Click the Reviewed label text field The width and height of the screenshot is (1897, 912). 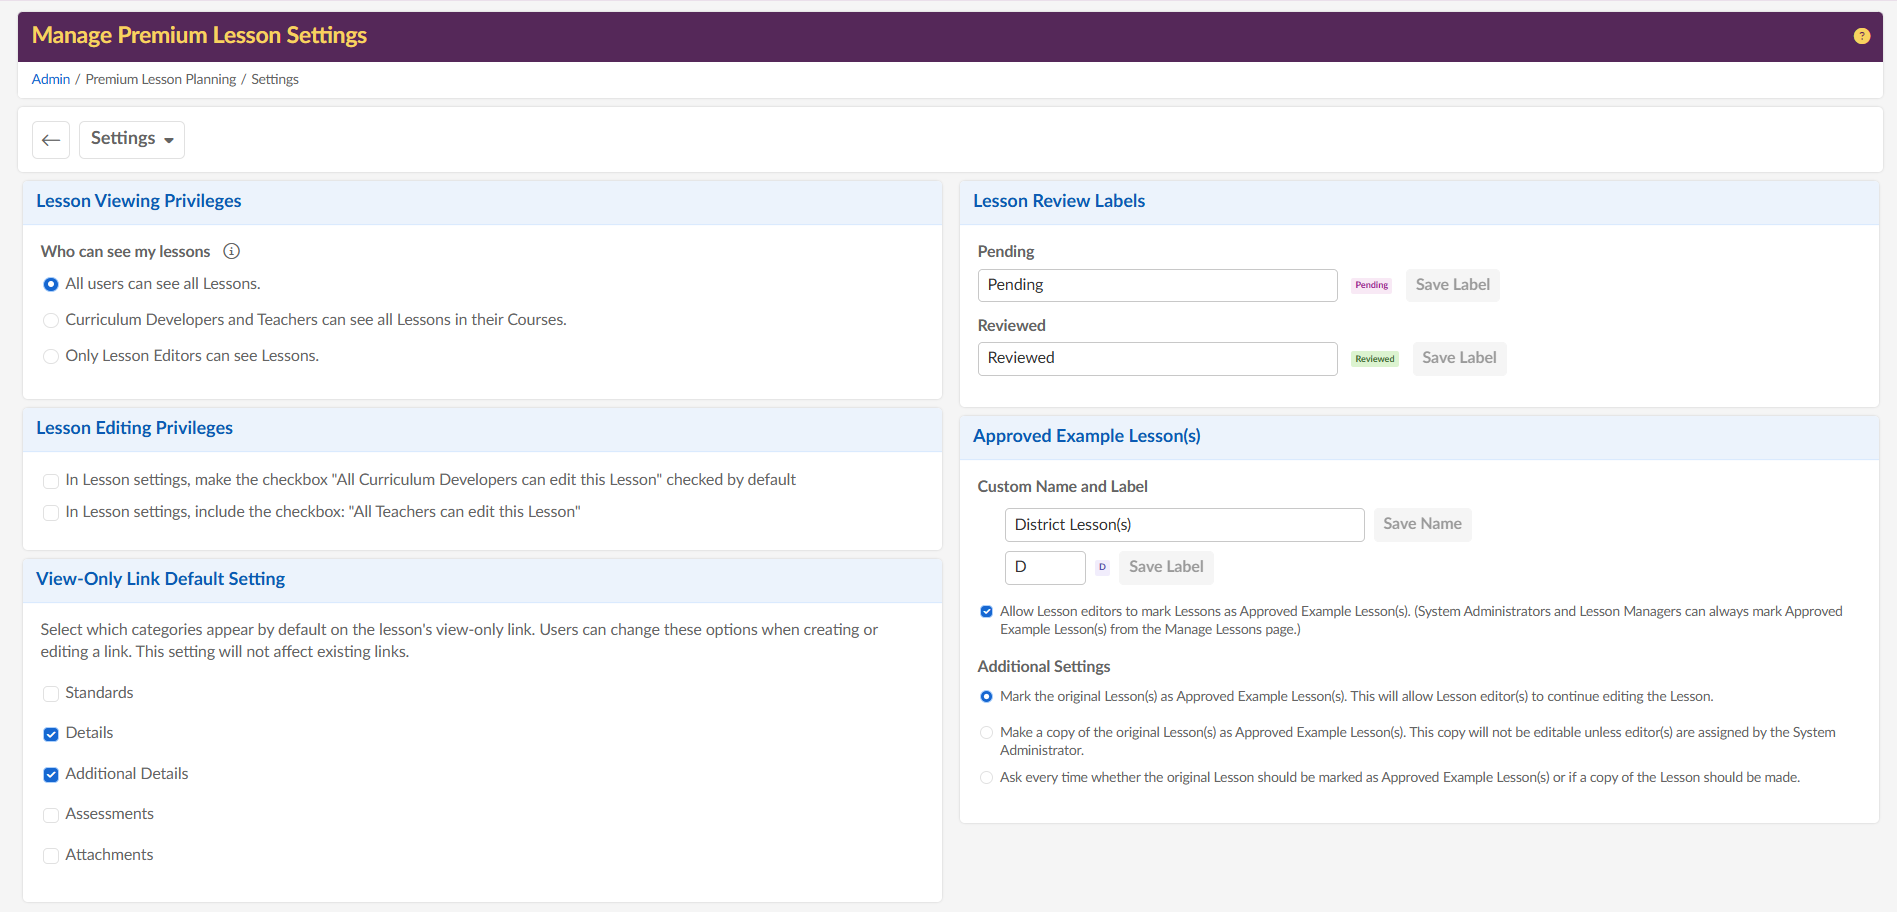point(1157,359)
